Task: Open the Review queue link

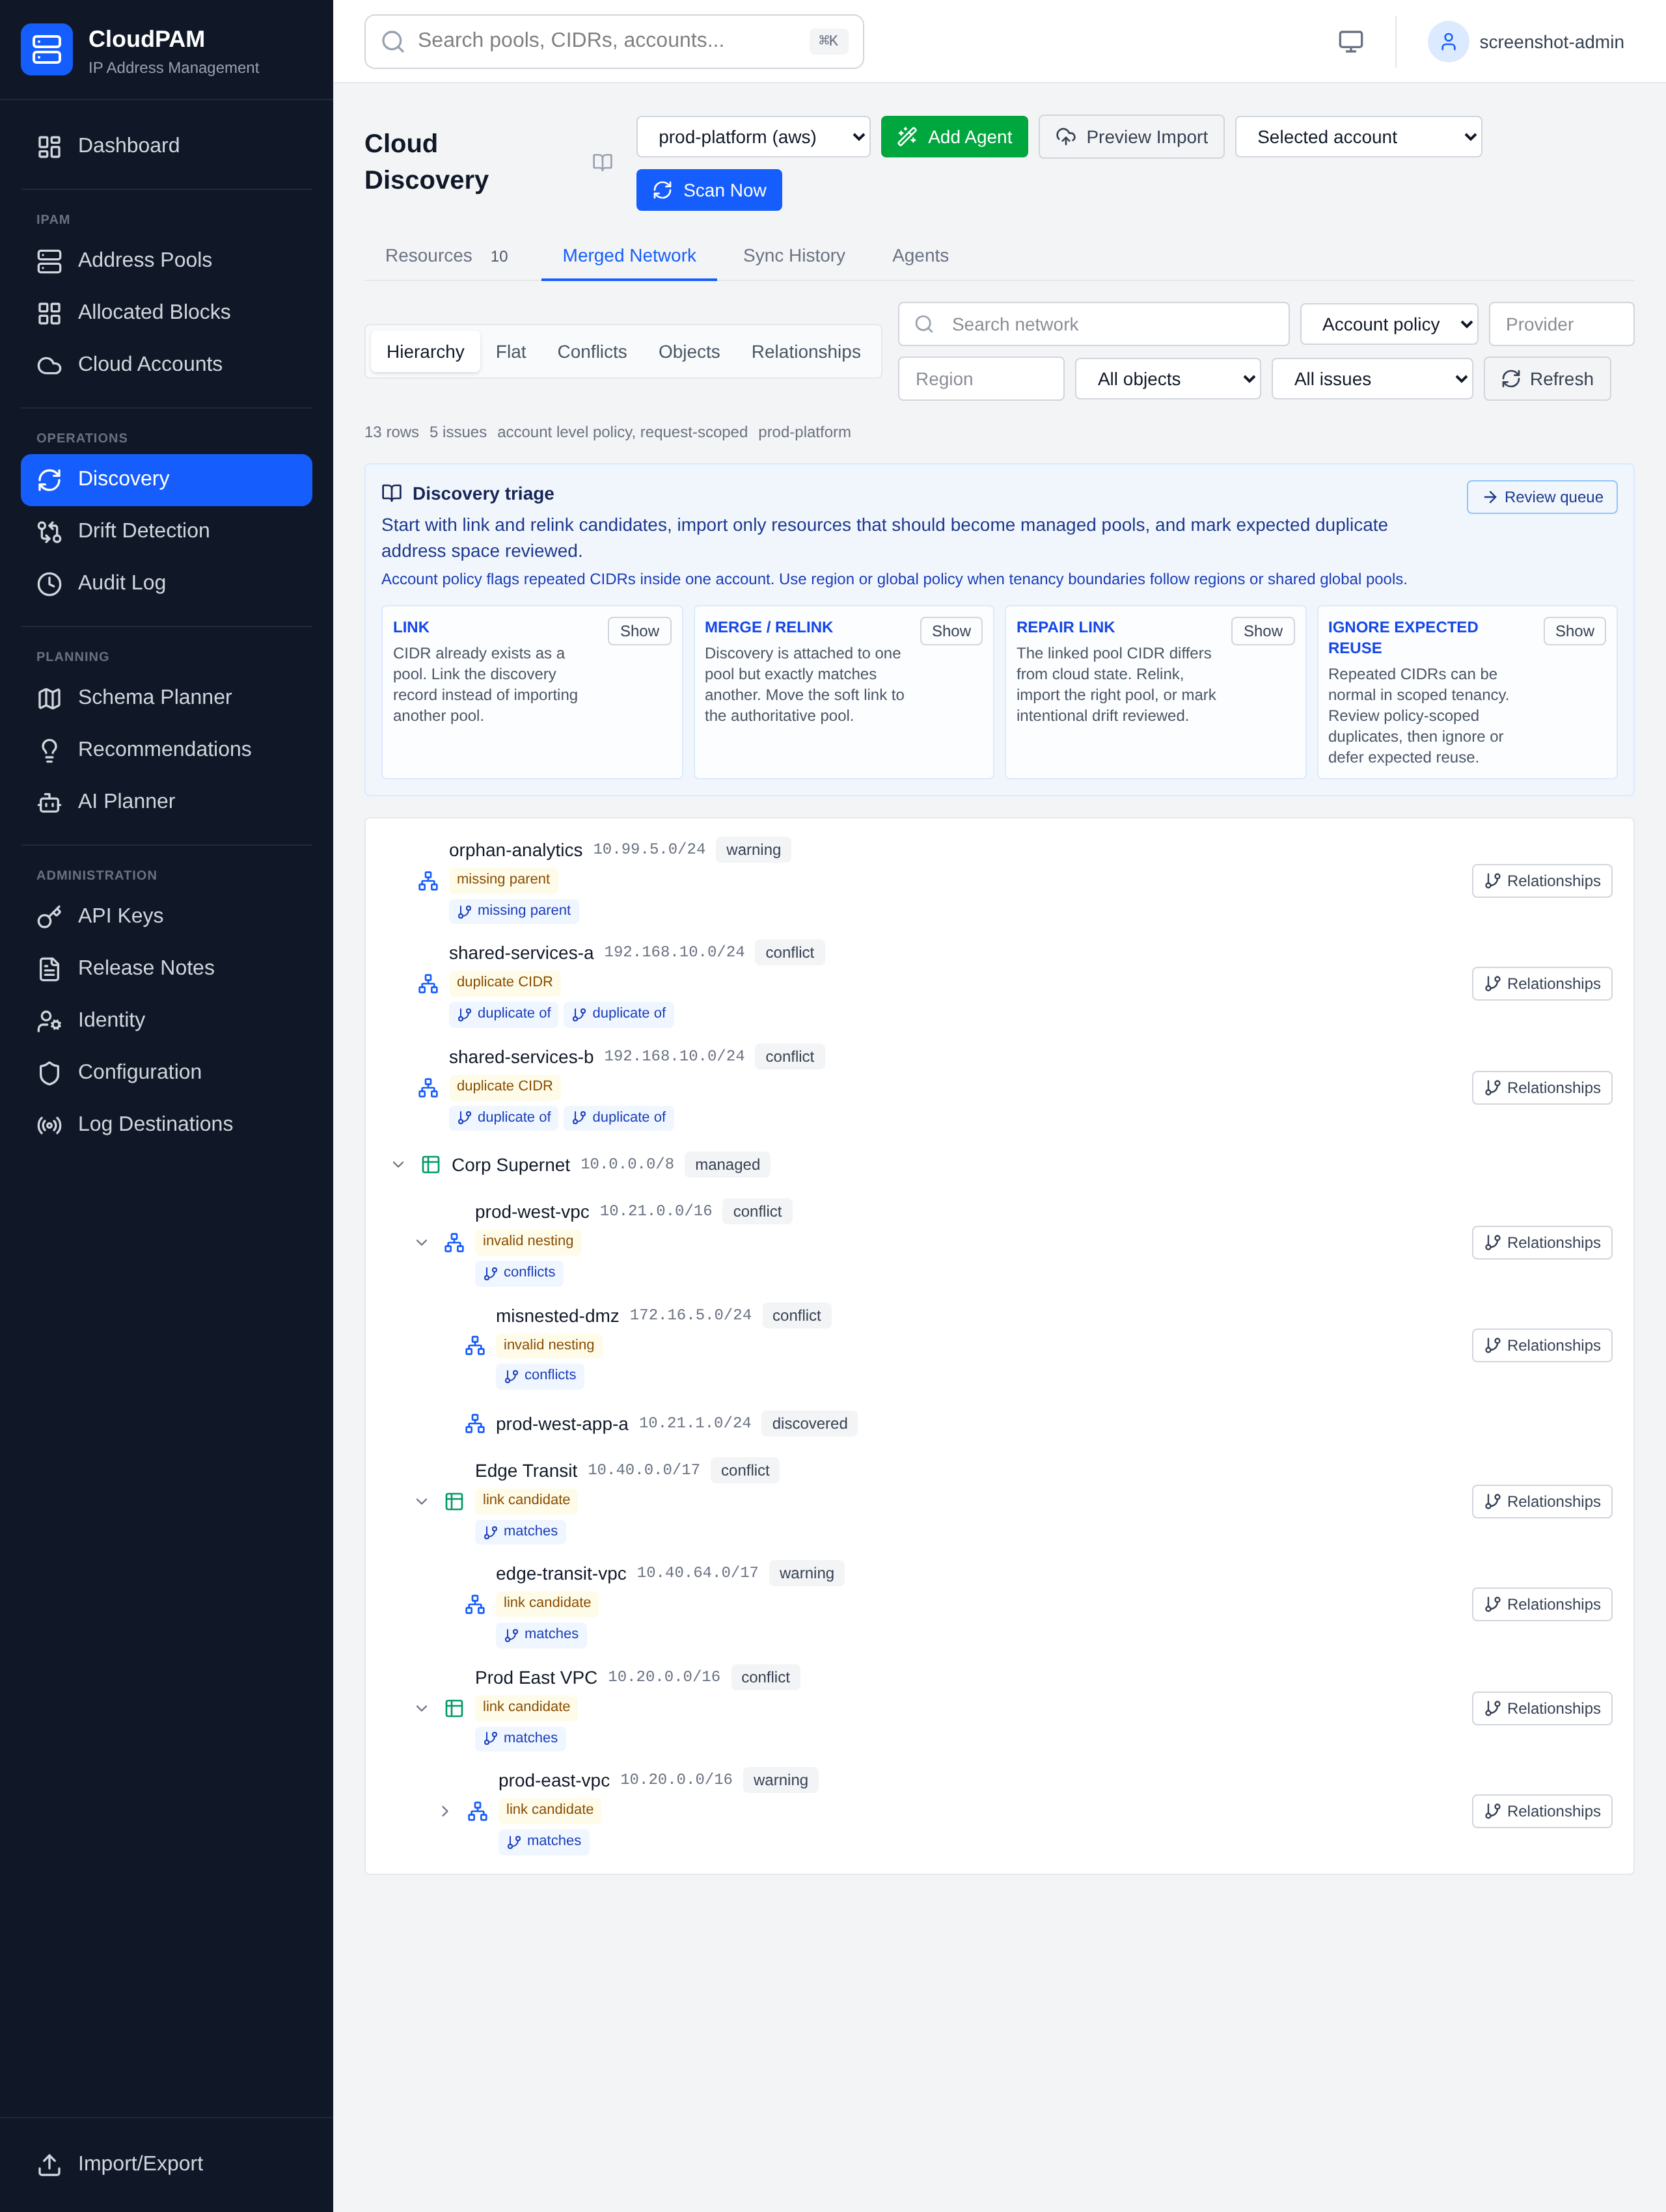Action: click(x=1542, y=497)
